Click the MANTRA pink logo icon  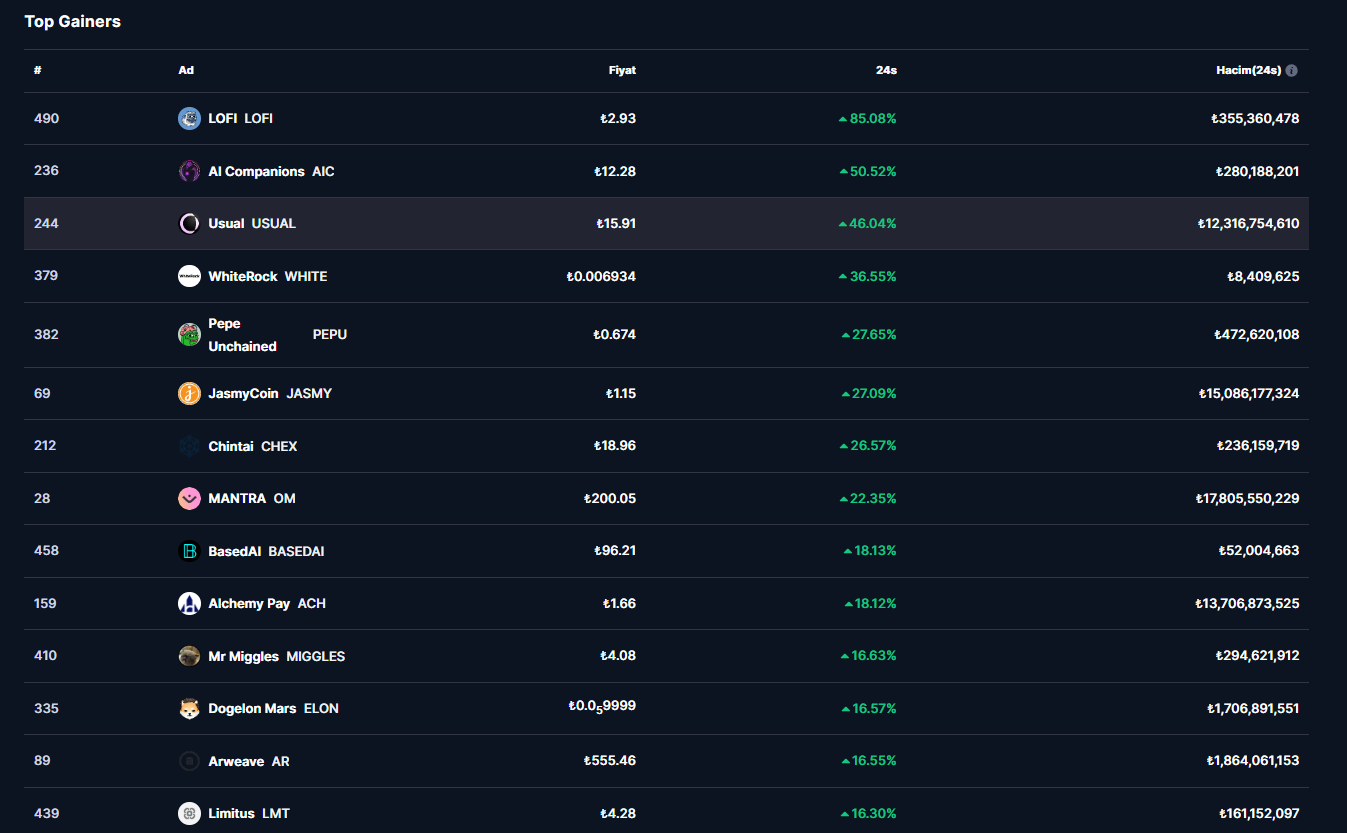coord(189,499)
